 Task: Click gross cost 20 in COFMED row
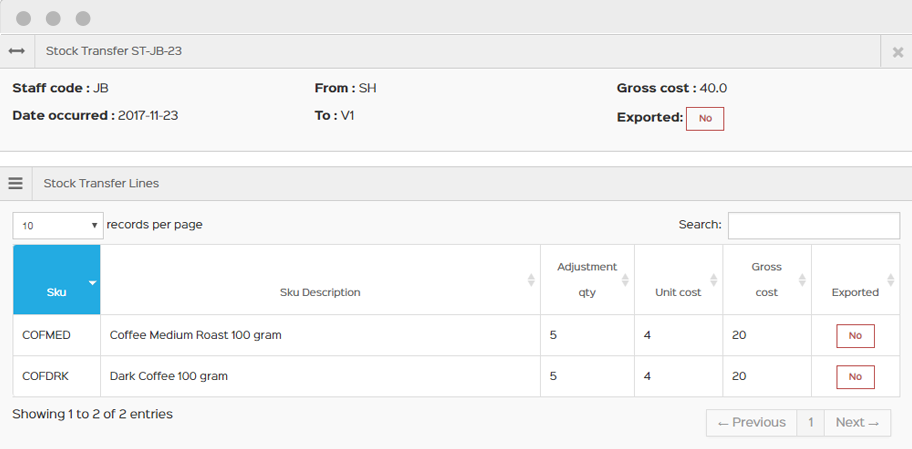click(x=739, y=335)
